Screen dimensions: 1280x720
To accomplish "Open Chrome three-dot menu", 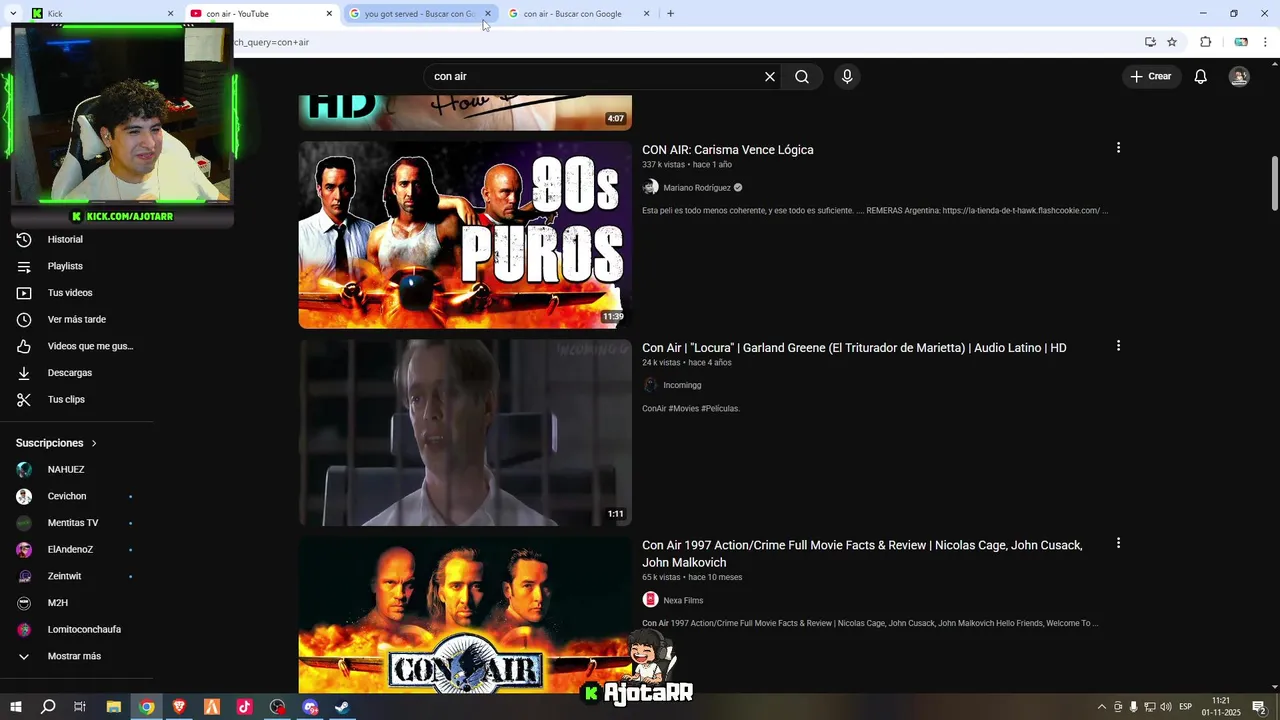I will (1265, 42).
